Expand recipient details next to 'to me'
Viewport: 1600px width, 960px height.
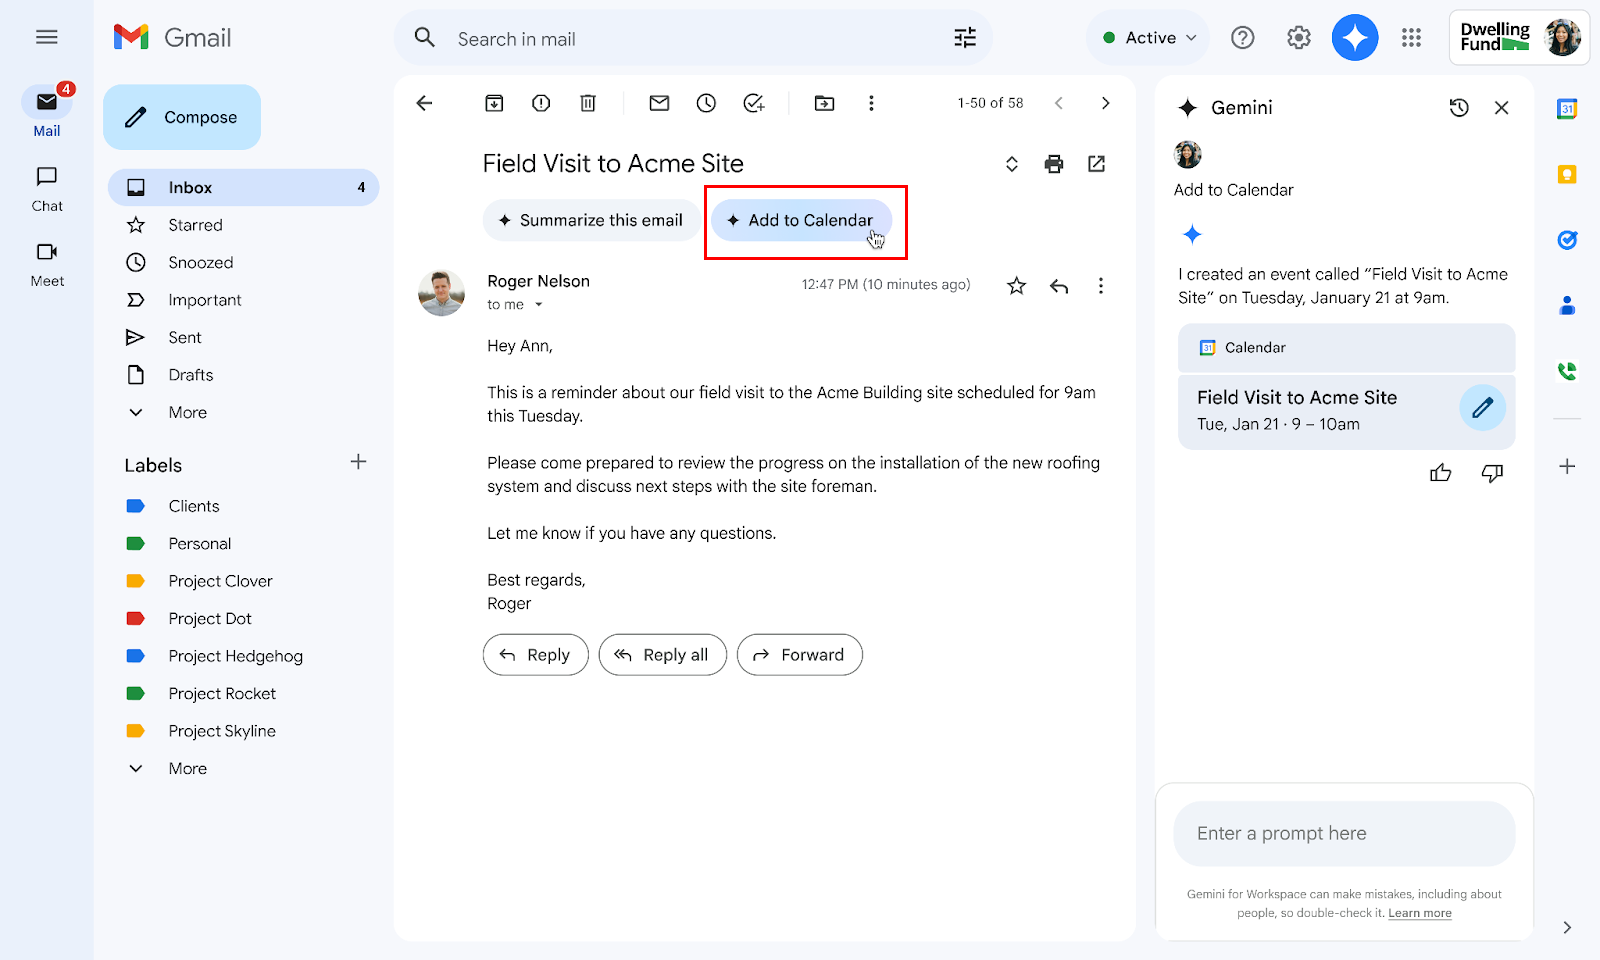pos(539,305)
